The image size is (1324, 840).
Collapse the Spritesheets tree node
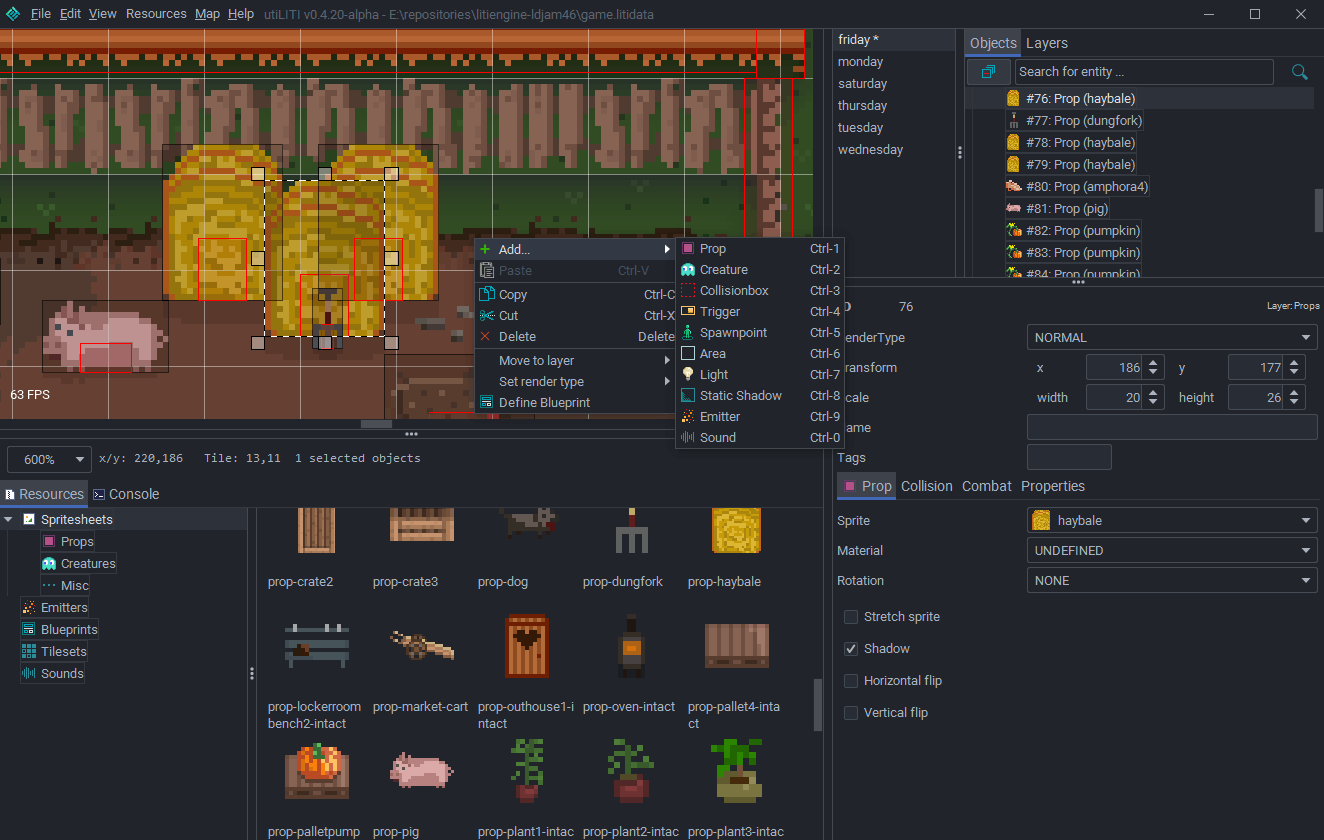[9, 519]
